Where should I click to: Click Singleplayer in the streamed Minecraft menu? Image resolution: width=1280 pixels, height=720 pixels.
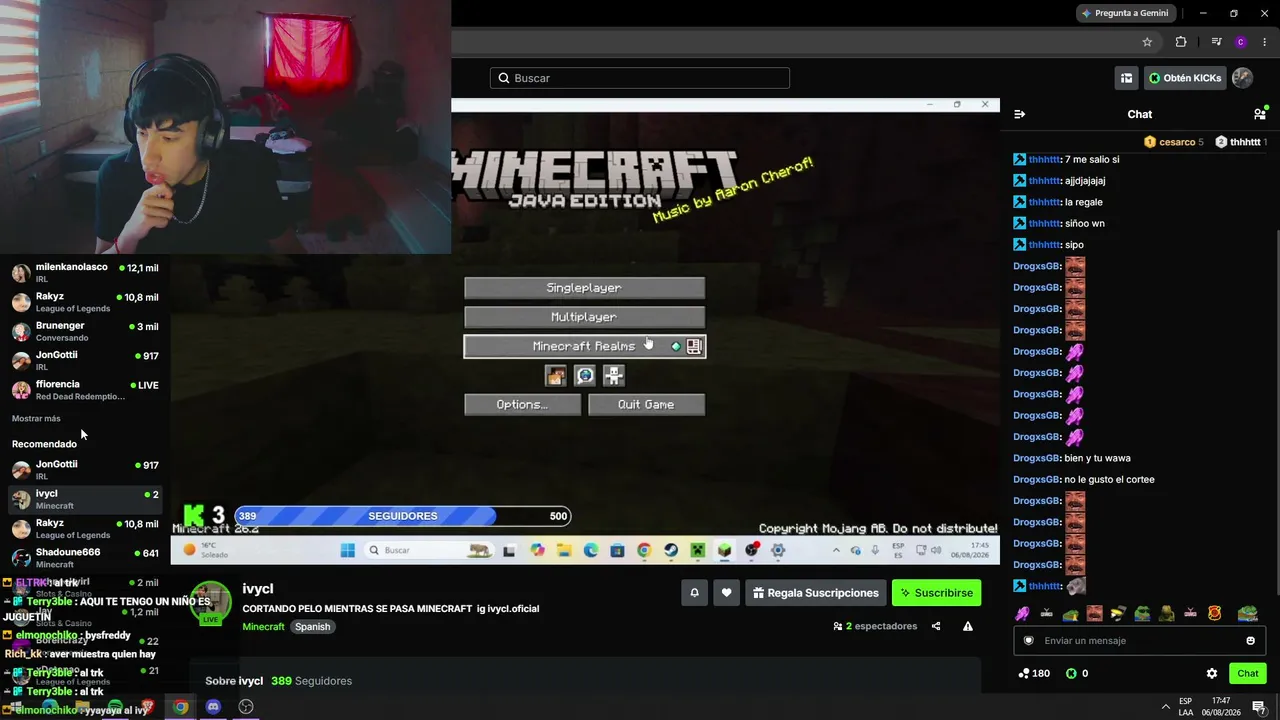click(584, 288)
